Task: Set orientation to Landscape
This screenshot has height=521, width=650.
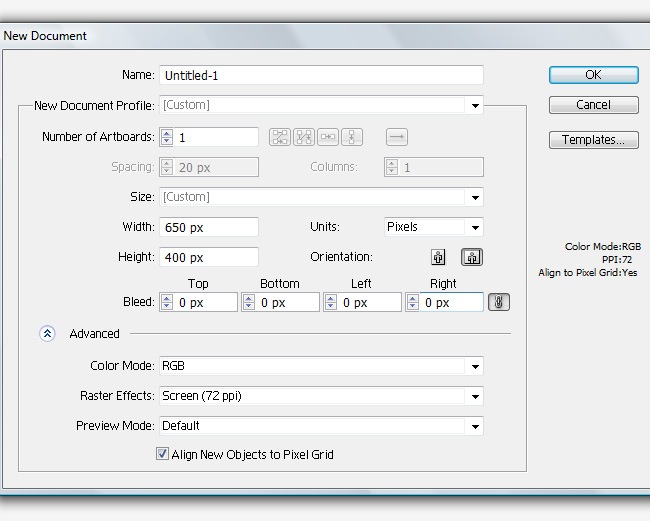Action: point(471,257)
